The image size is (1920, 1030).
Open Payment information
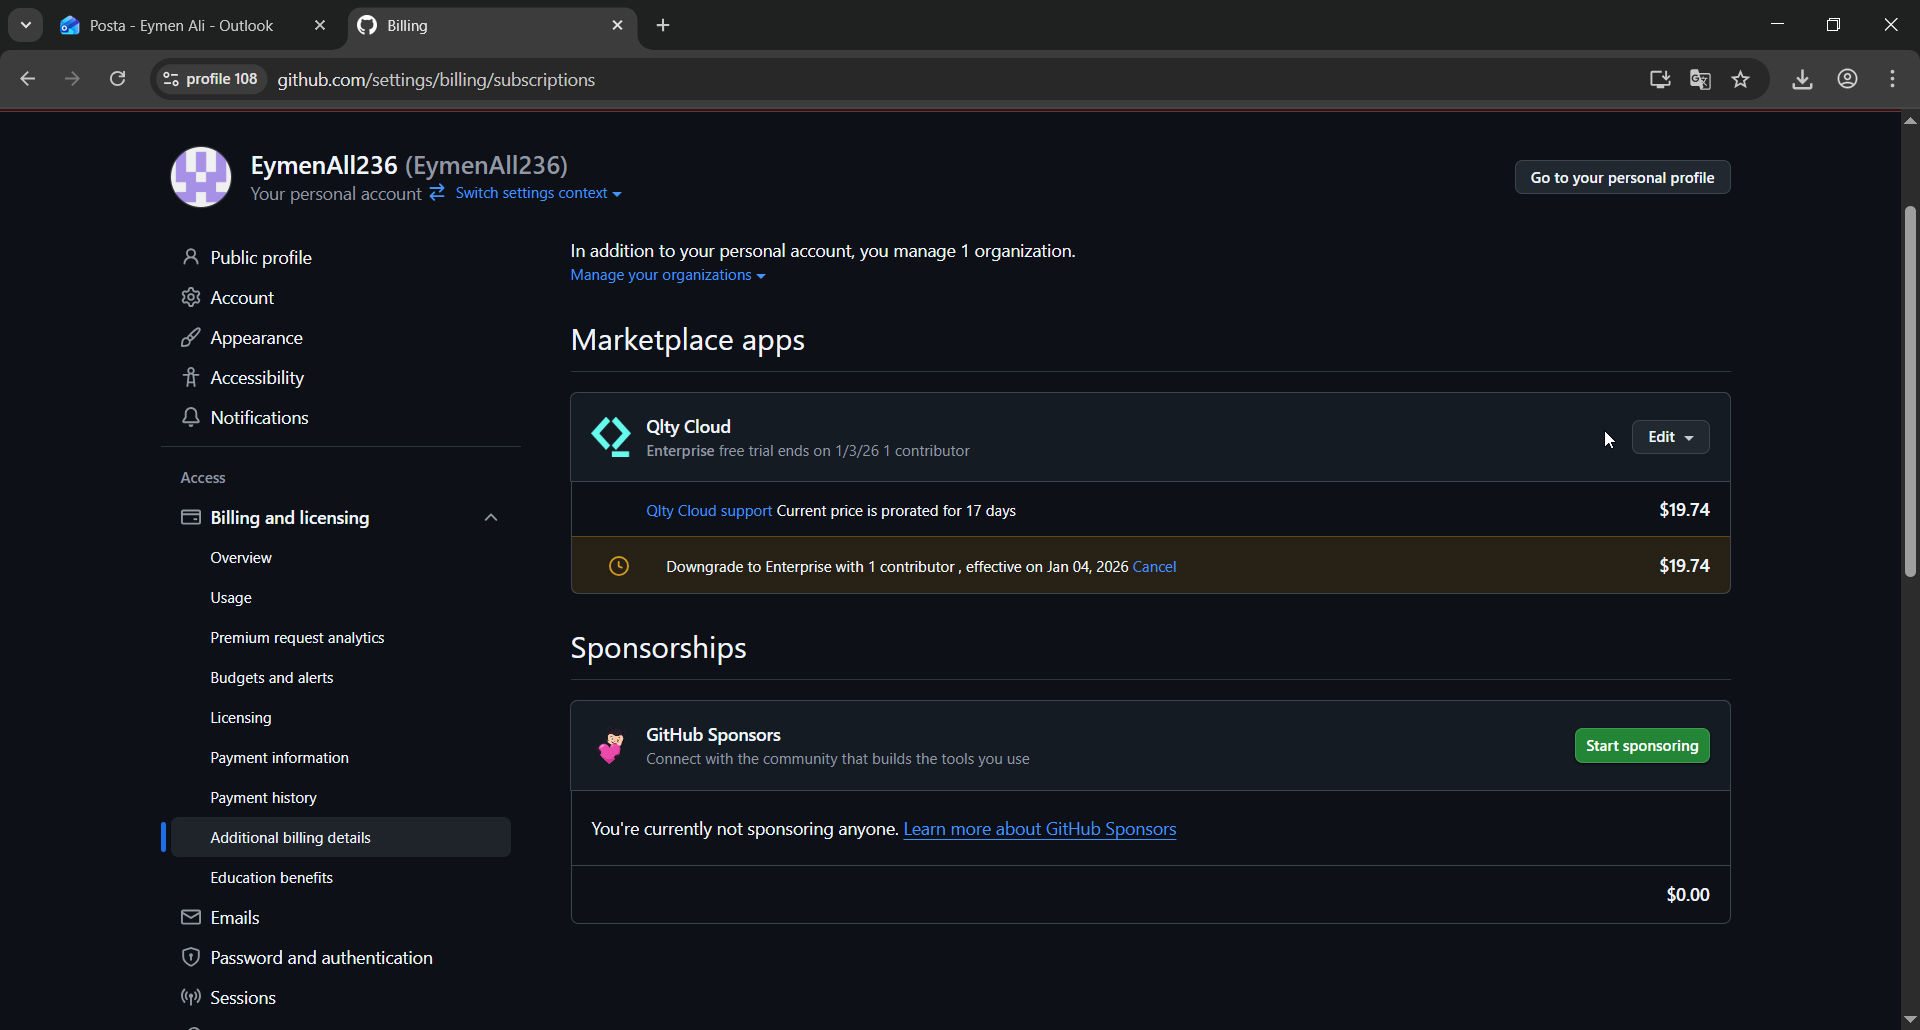pyautogui.click(x=280, y=757)
